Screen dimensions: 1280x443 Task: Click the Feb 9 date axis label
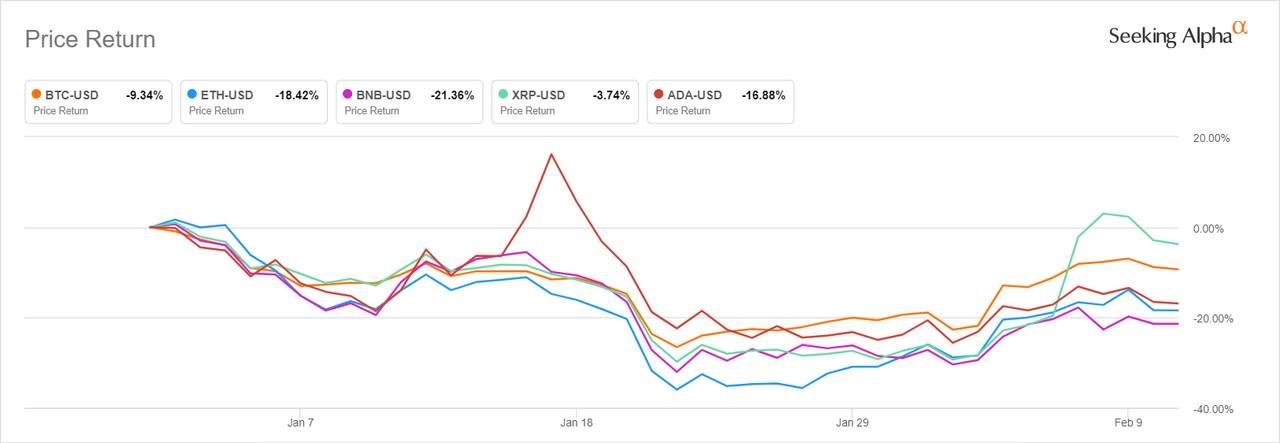[x=1128, y=423]
